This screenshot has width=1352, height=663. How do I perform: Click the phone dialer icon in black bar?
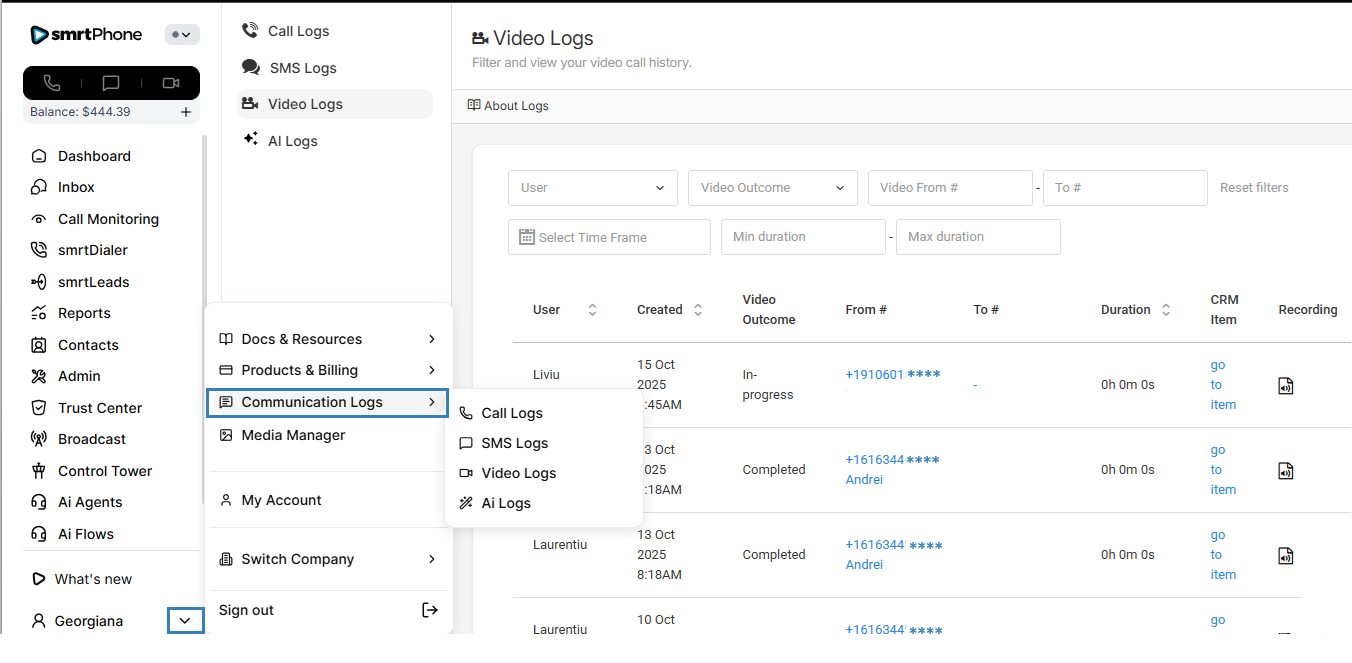click(x=52, y=83)
